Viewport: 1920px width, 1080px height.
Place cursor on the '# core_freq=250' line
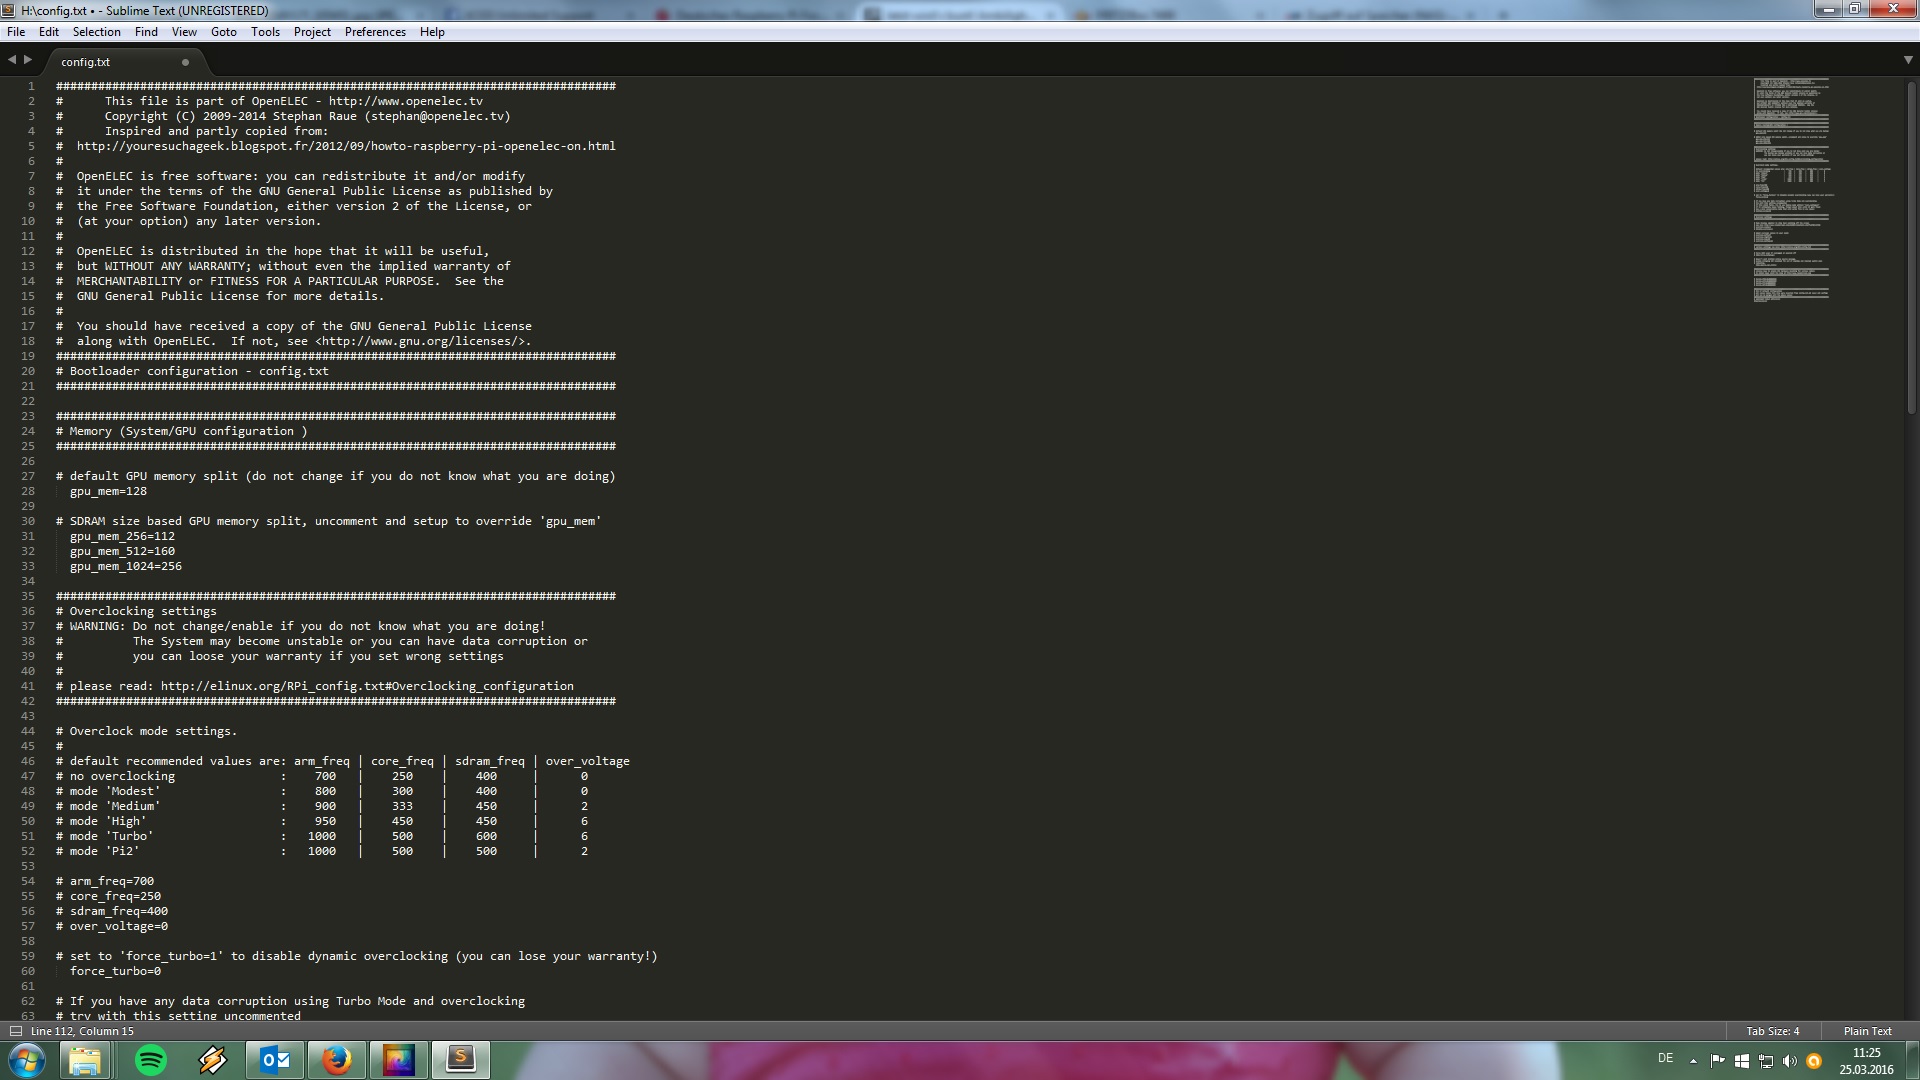pos(108,896)
